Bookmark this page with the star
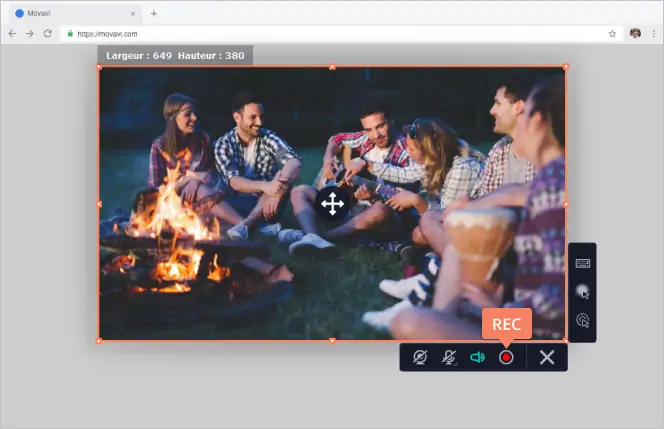 coord(612,33)
